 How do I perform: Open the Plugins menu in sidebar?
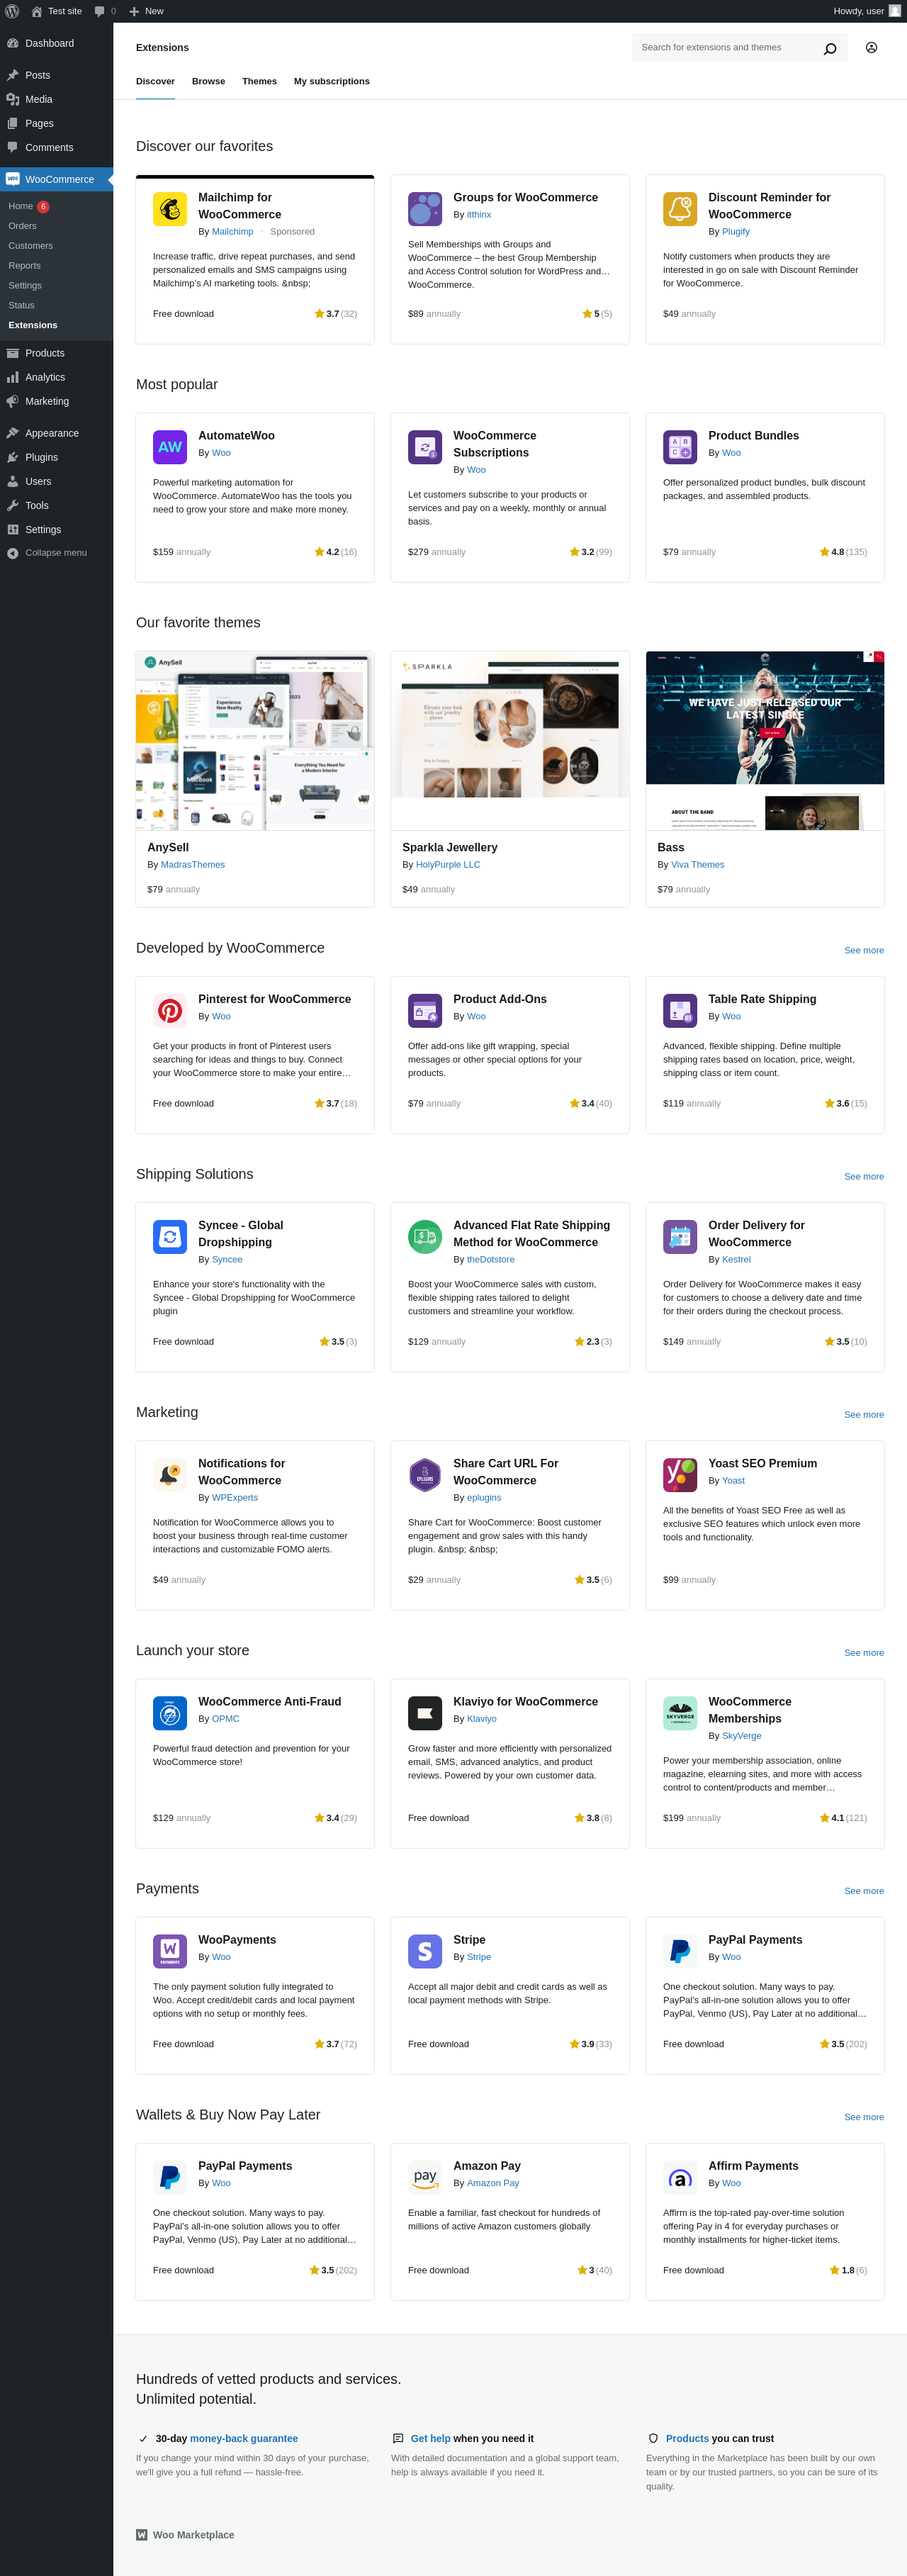(x=41, y=457)
